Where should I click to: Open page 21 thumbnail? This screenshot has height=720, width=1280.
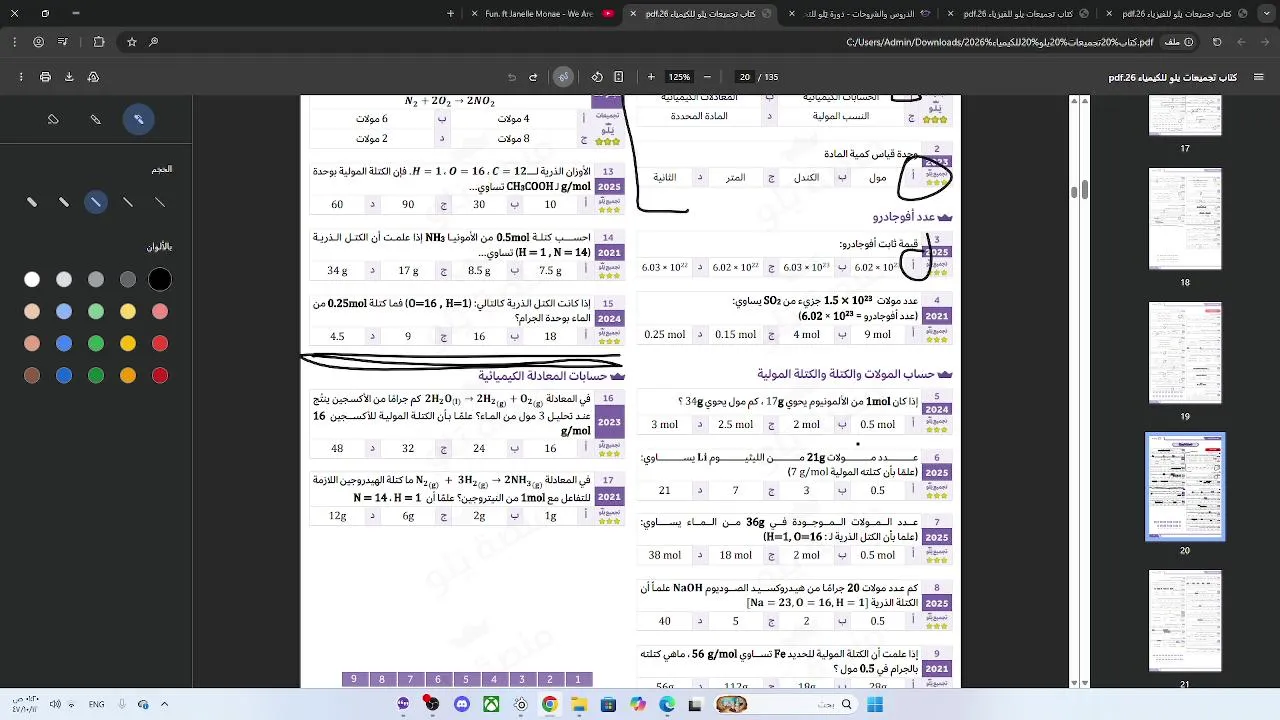(1185, 621)
